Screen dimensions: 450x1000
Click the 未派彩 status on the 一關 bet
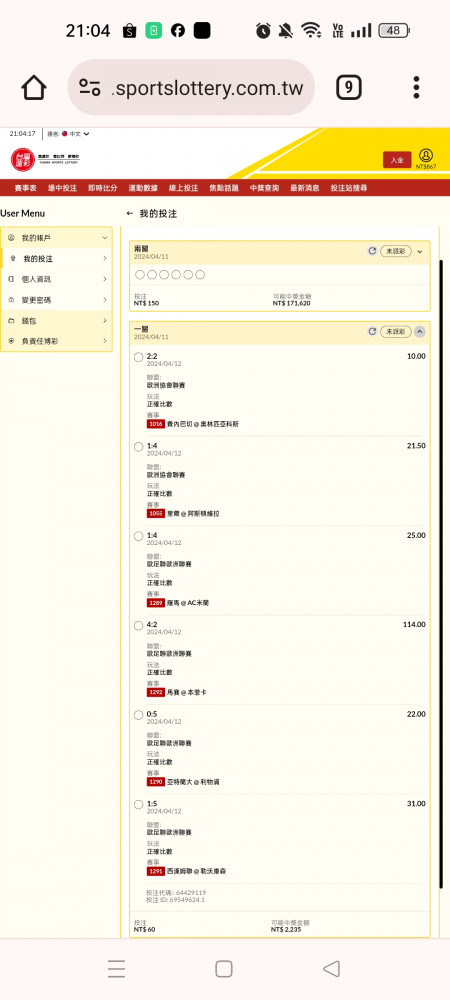pos(396,332)
